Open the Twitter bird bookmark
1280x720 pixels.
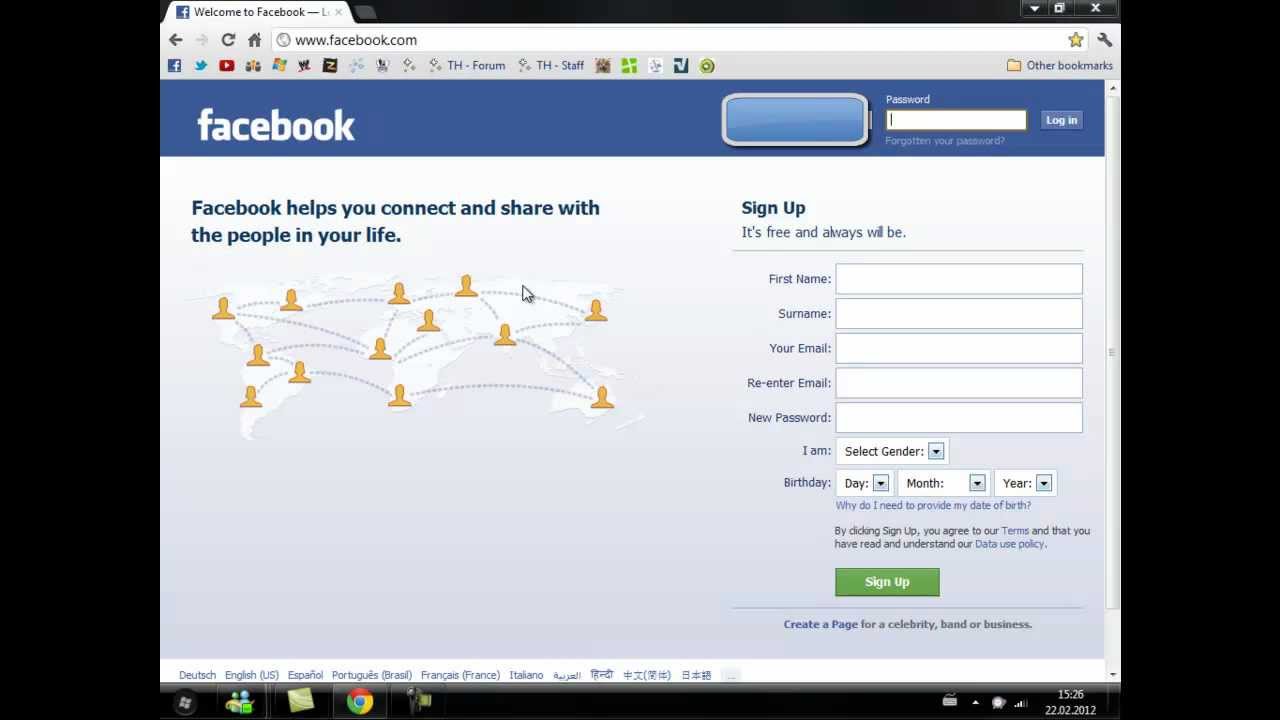tap(201, 66)
